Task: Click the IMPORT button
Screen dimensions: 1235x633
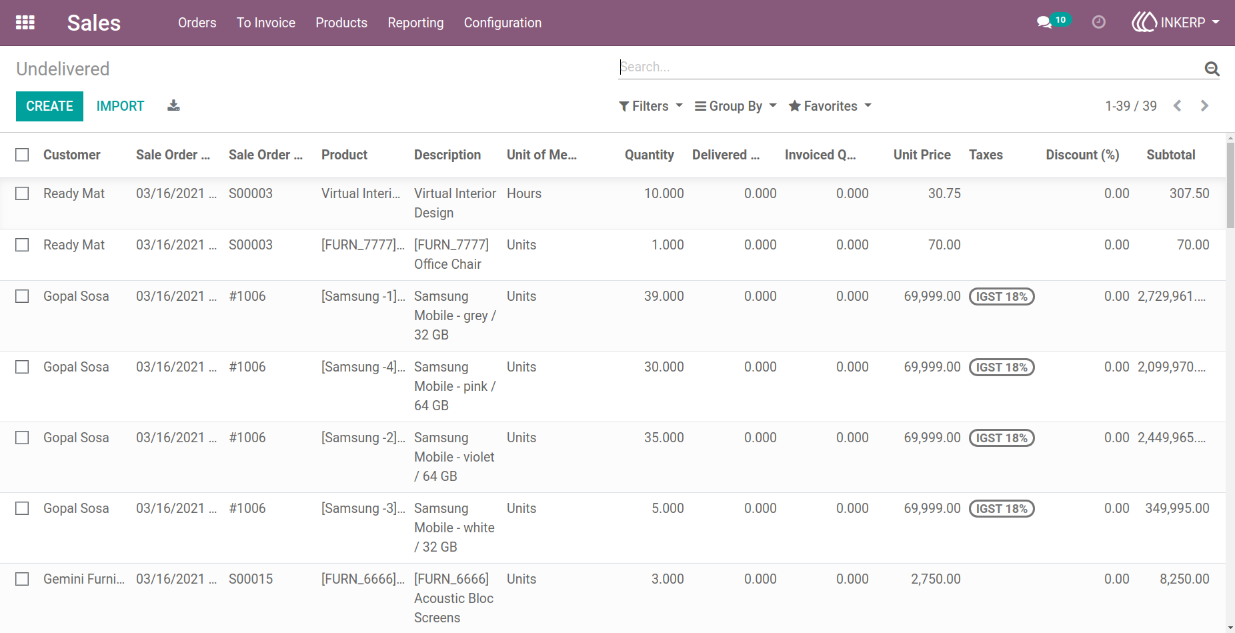Action: pos(120,106)
